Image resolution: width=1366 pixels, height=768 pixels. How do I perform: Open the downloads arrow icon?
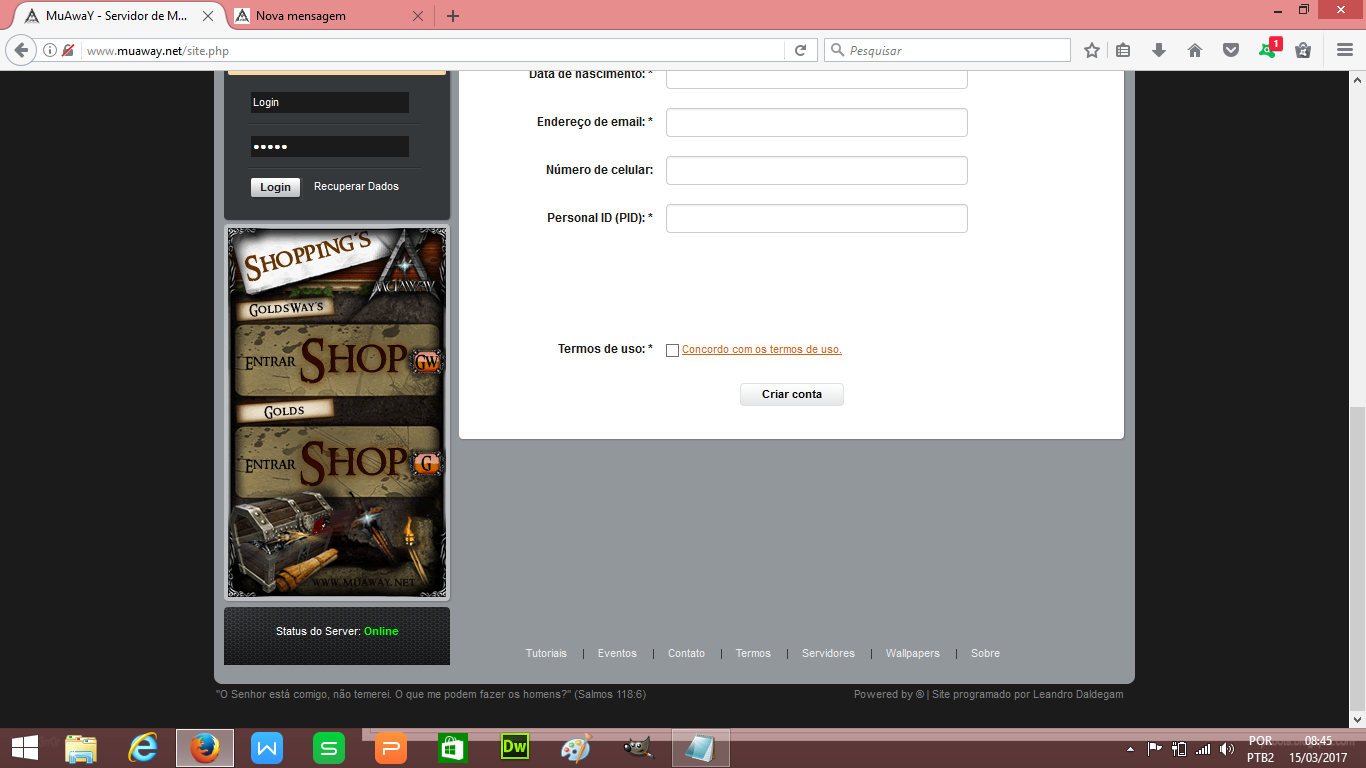pos(1159,50)
